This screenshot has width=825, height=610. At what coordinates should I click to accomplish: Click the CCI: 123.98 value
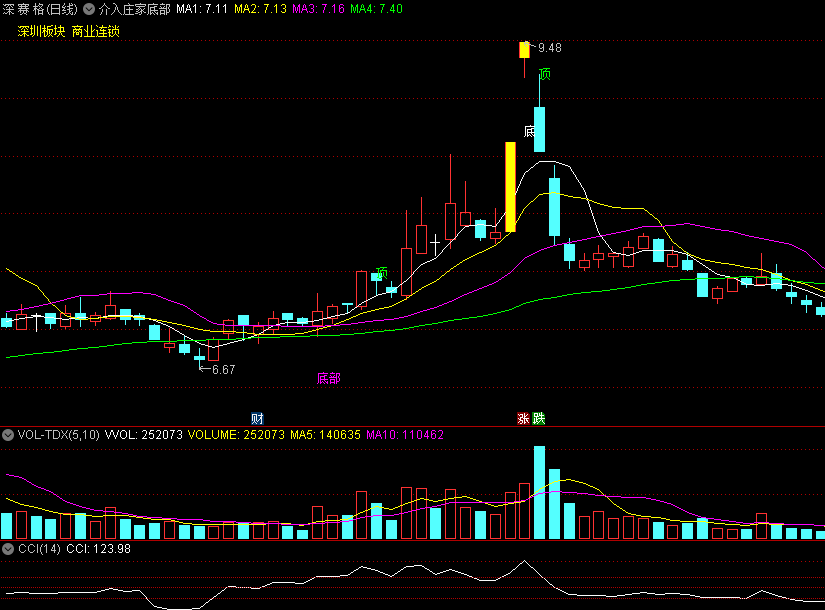pos(98,549)
